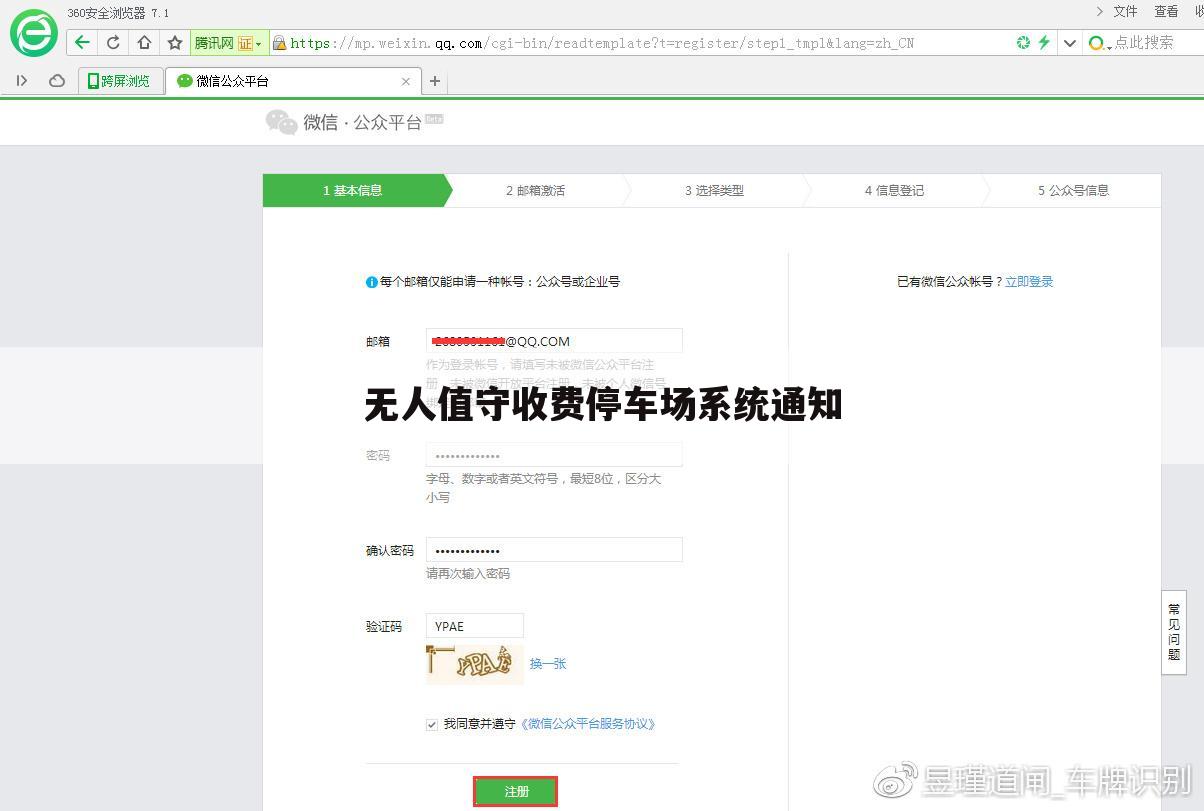The width and height of the screenshot is (1204, 811).
Task: Click the 密码 password field
Action: (x=554, y=455)
